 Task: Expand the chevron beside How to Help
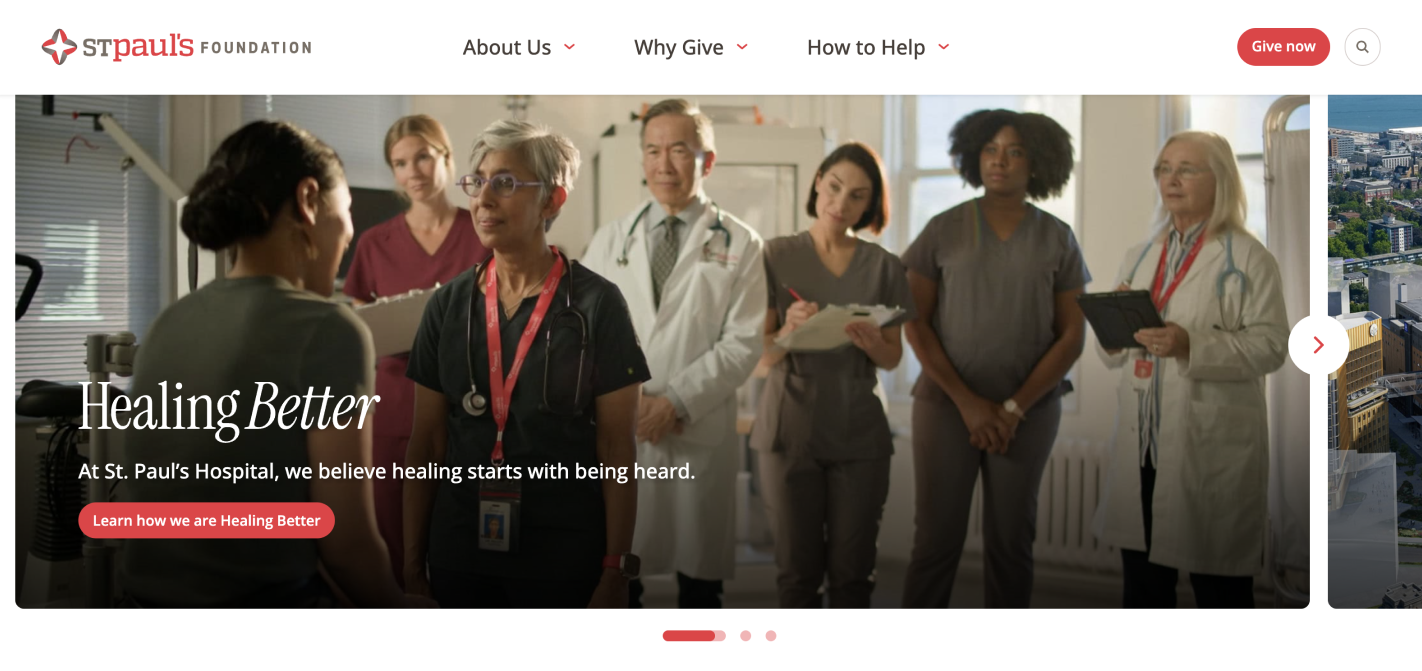coord(943,47)
